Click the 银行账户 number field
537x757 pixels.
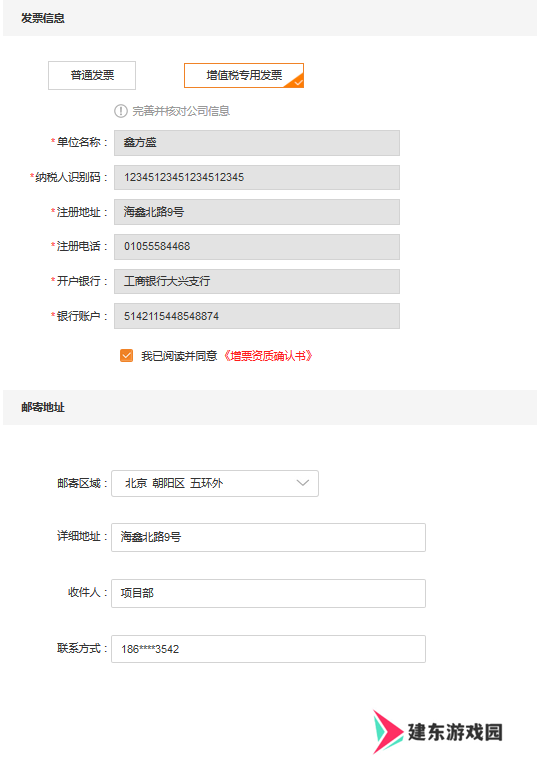[257, 316]
